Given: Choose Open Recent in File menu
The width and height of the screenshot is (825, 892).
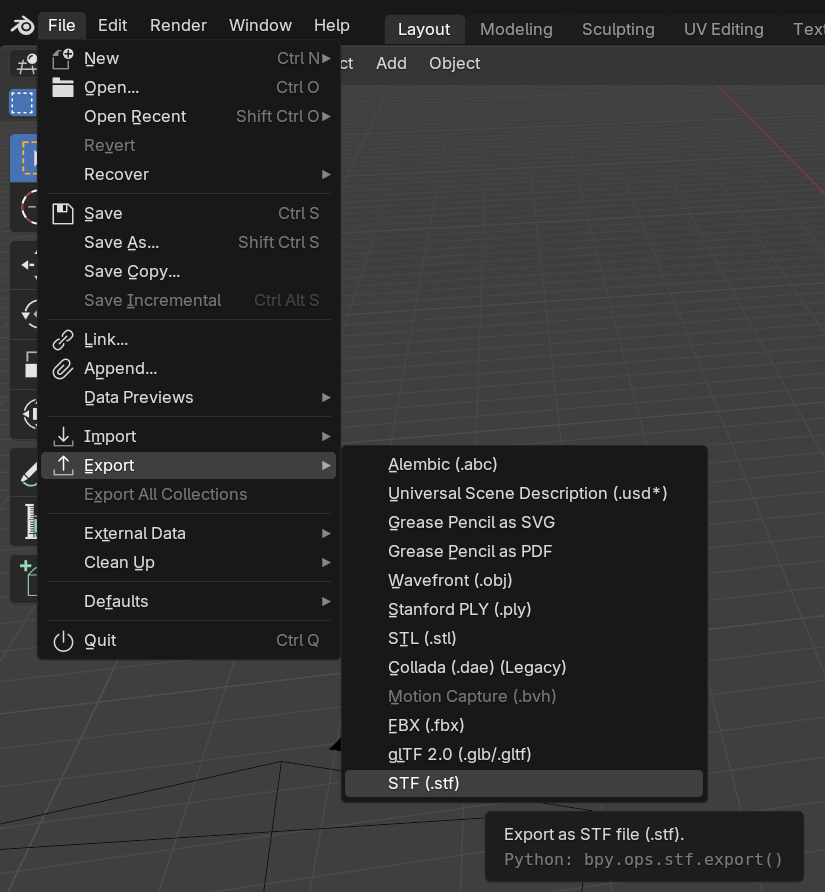Looking at the screenshot, I should tap(188, 117).
